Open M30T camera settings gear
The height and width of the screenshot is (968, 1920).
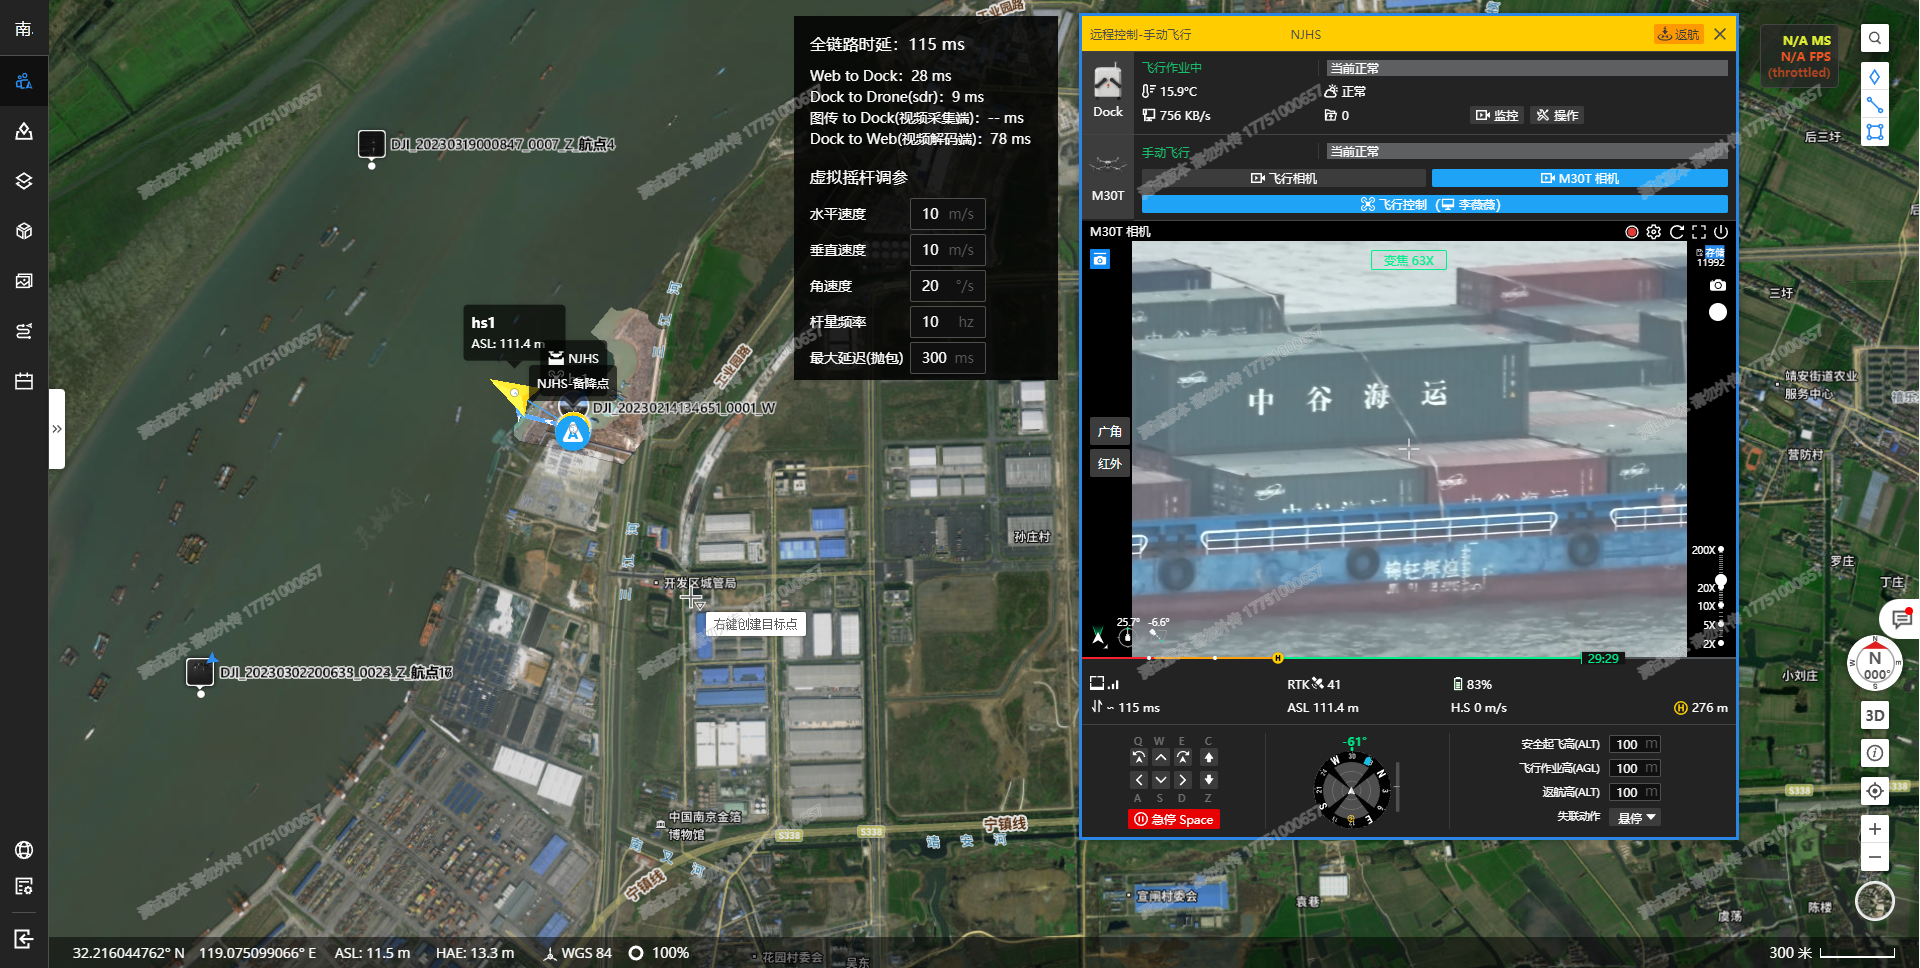[x=1654, y=232]
